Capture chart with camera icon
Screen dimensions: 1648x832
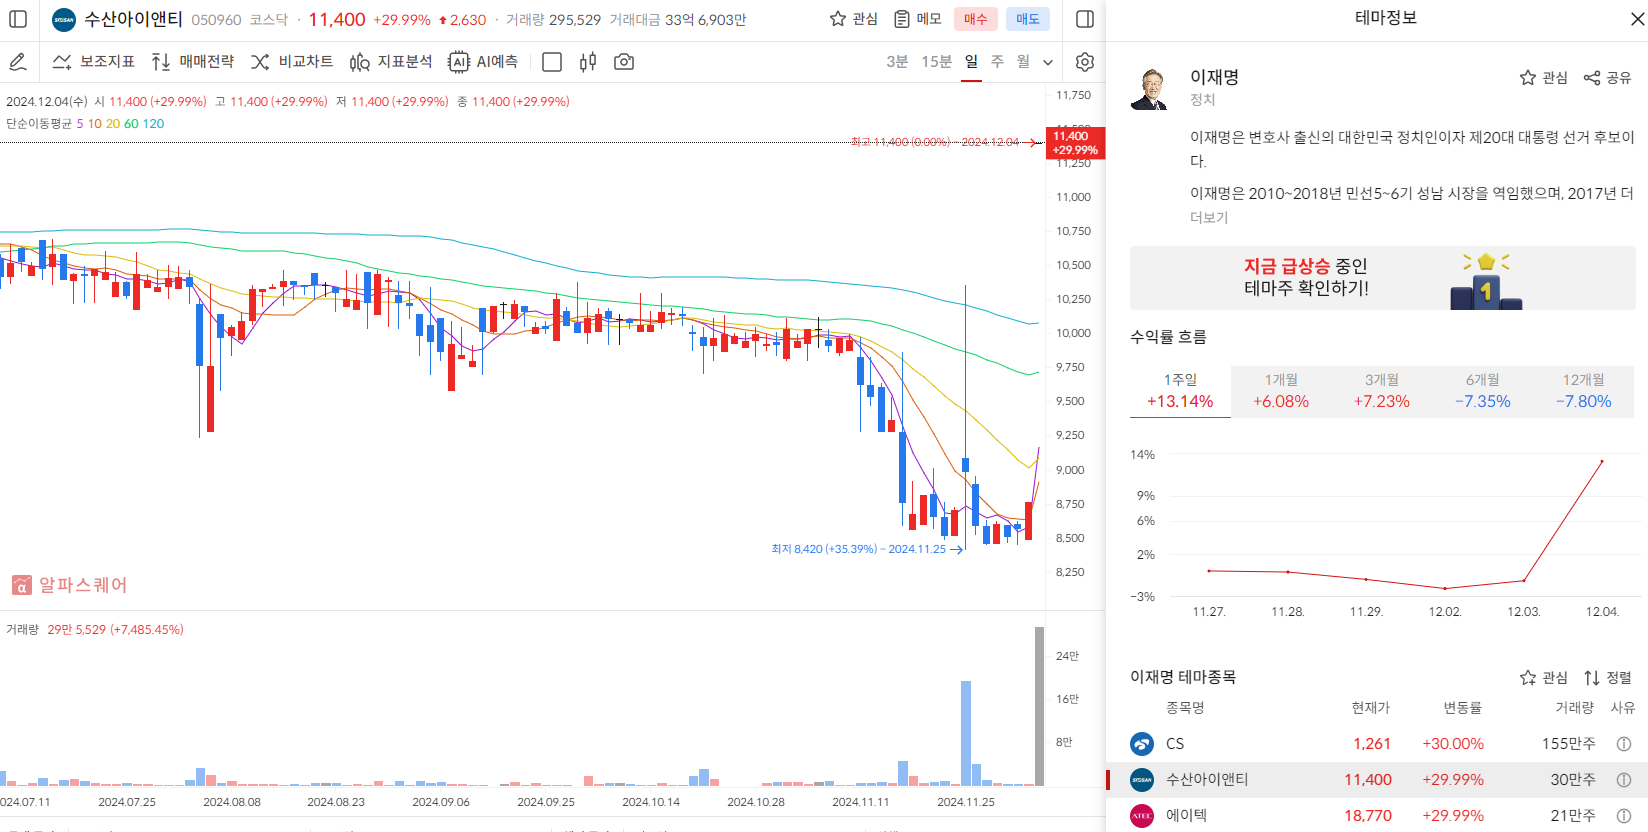click(x=624, y=62)
